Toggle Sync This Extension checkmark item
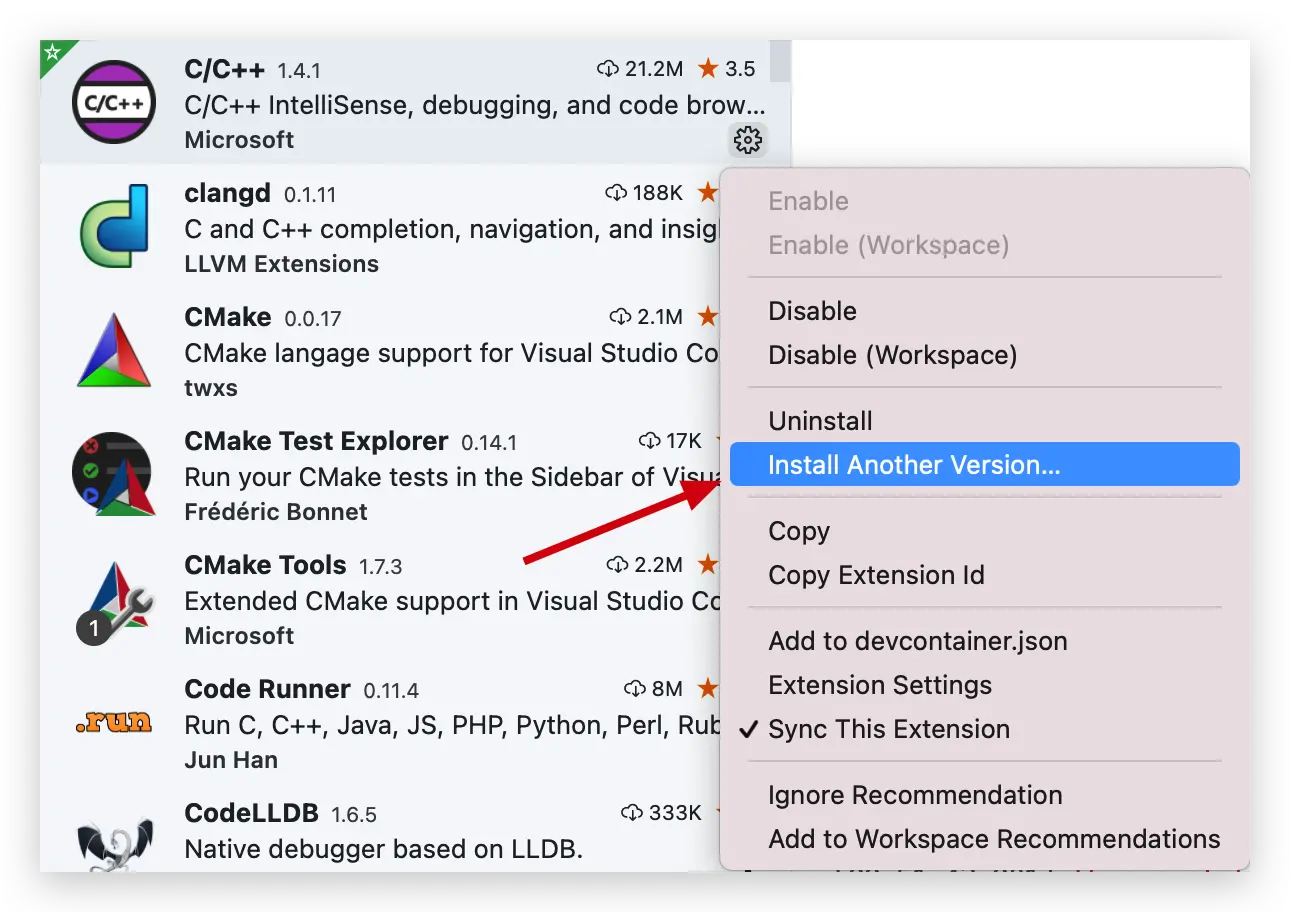 (x=889, y=729)
